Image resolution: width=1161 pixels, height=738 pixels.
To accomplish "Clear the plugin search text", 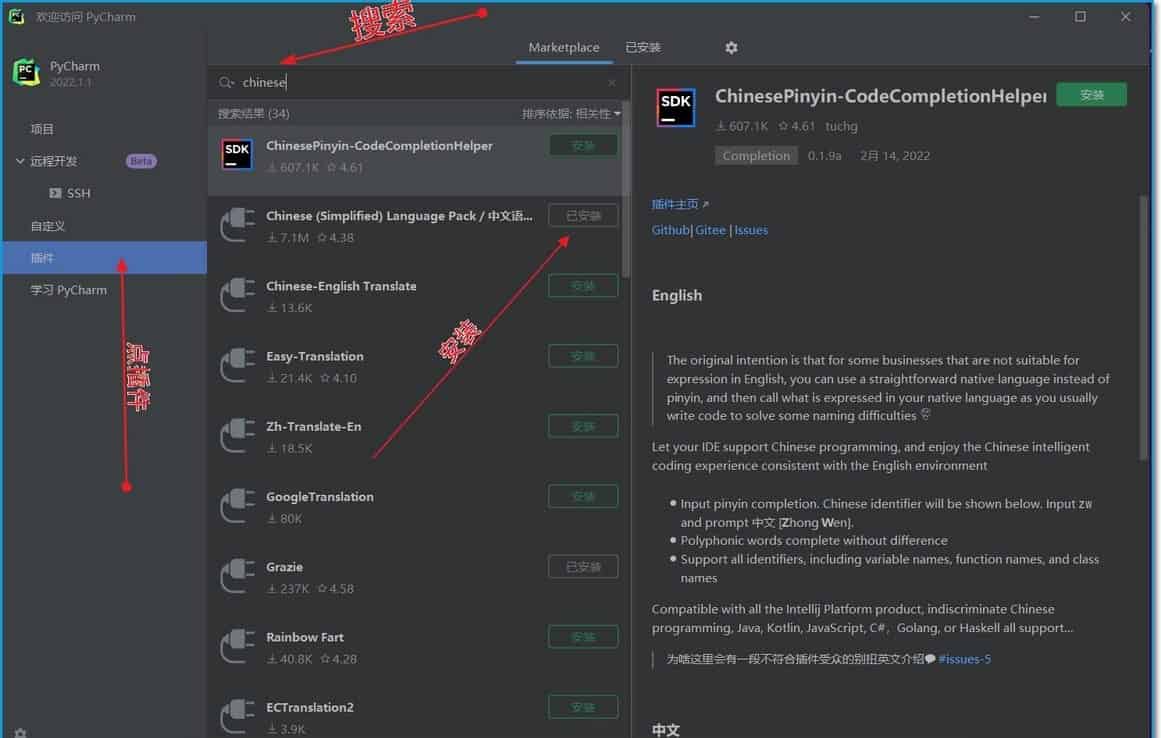I will tap(612, 82).
